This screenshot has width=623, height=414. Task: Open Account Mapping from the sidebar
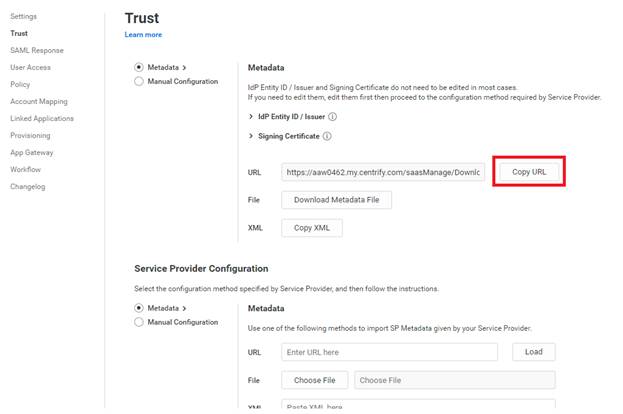click(39, 101)
